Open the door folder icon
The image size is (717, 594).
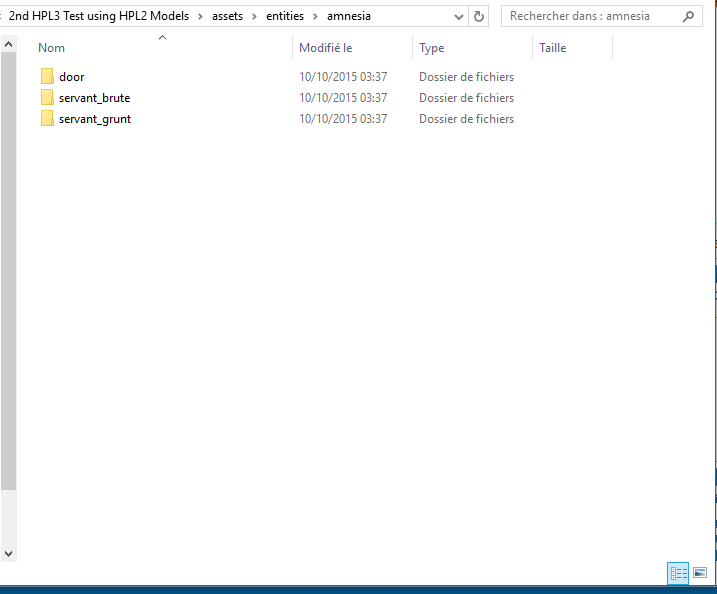click(47, 77)
